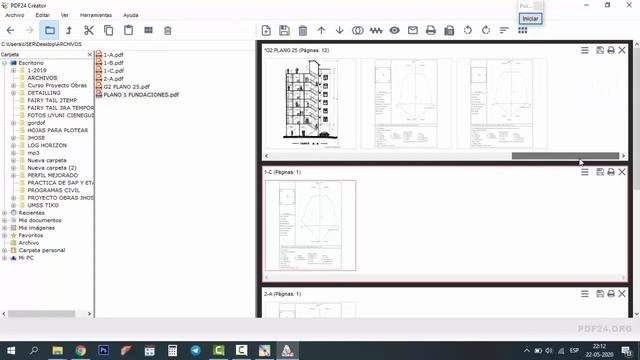
Task: Expand the DETAILLING folder
Action: pos(13,93)
